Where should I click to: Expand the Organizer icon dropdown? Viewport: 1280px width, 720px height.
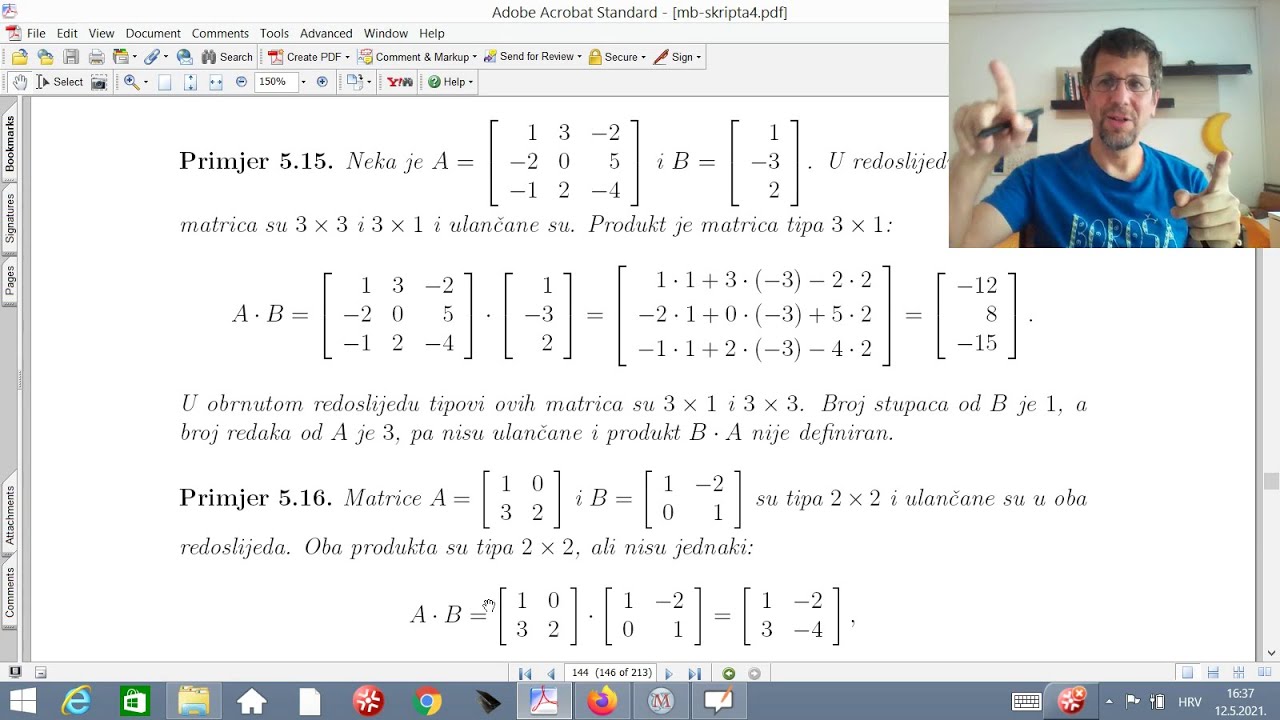[x=134, y=57]
